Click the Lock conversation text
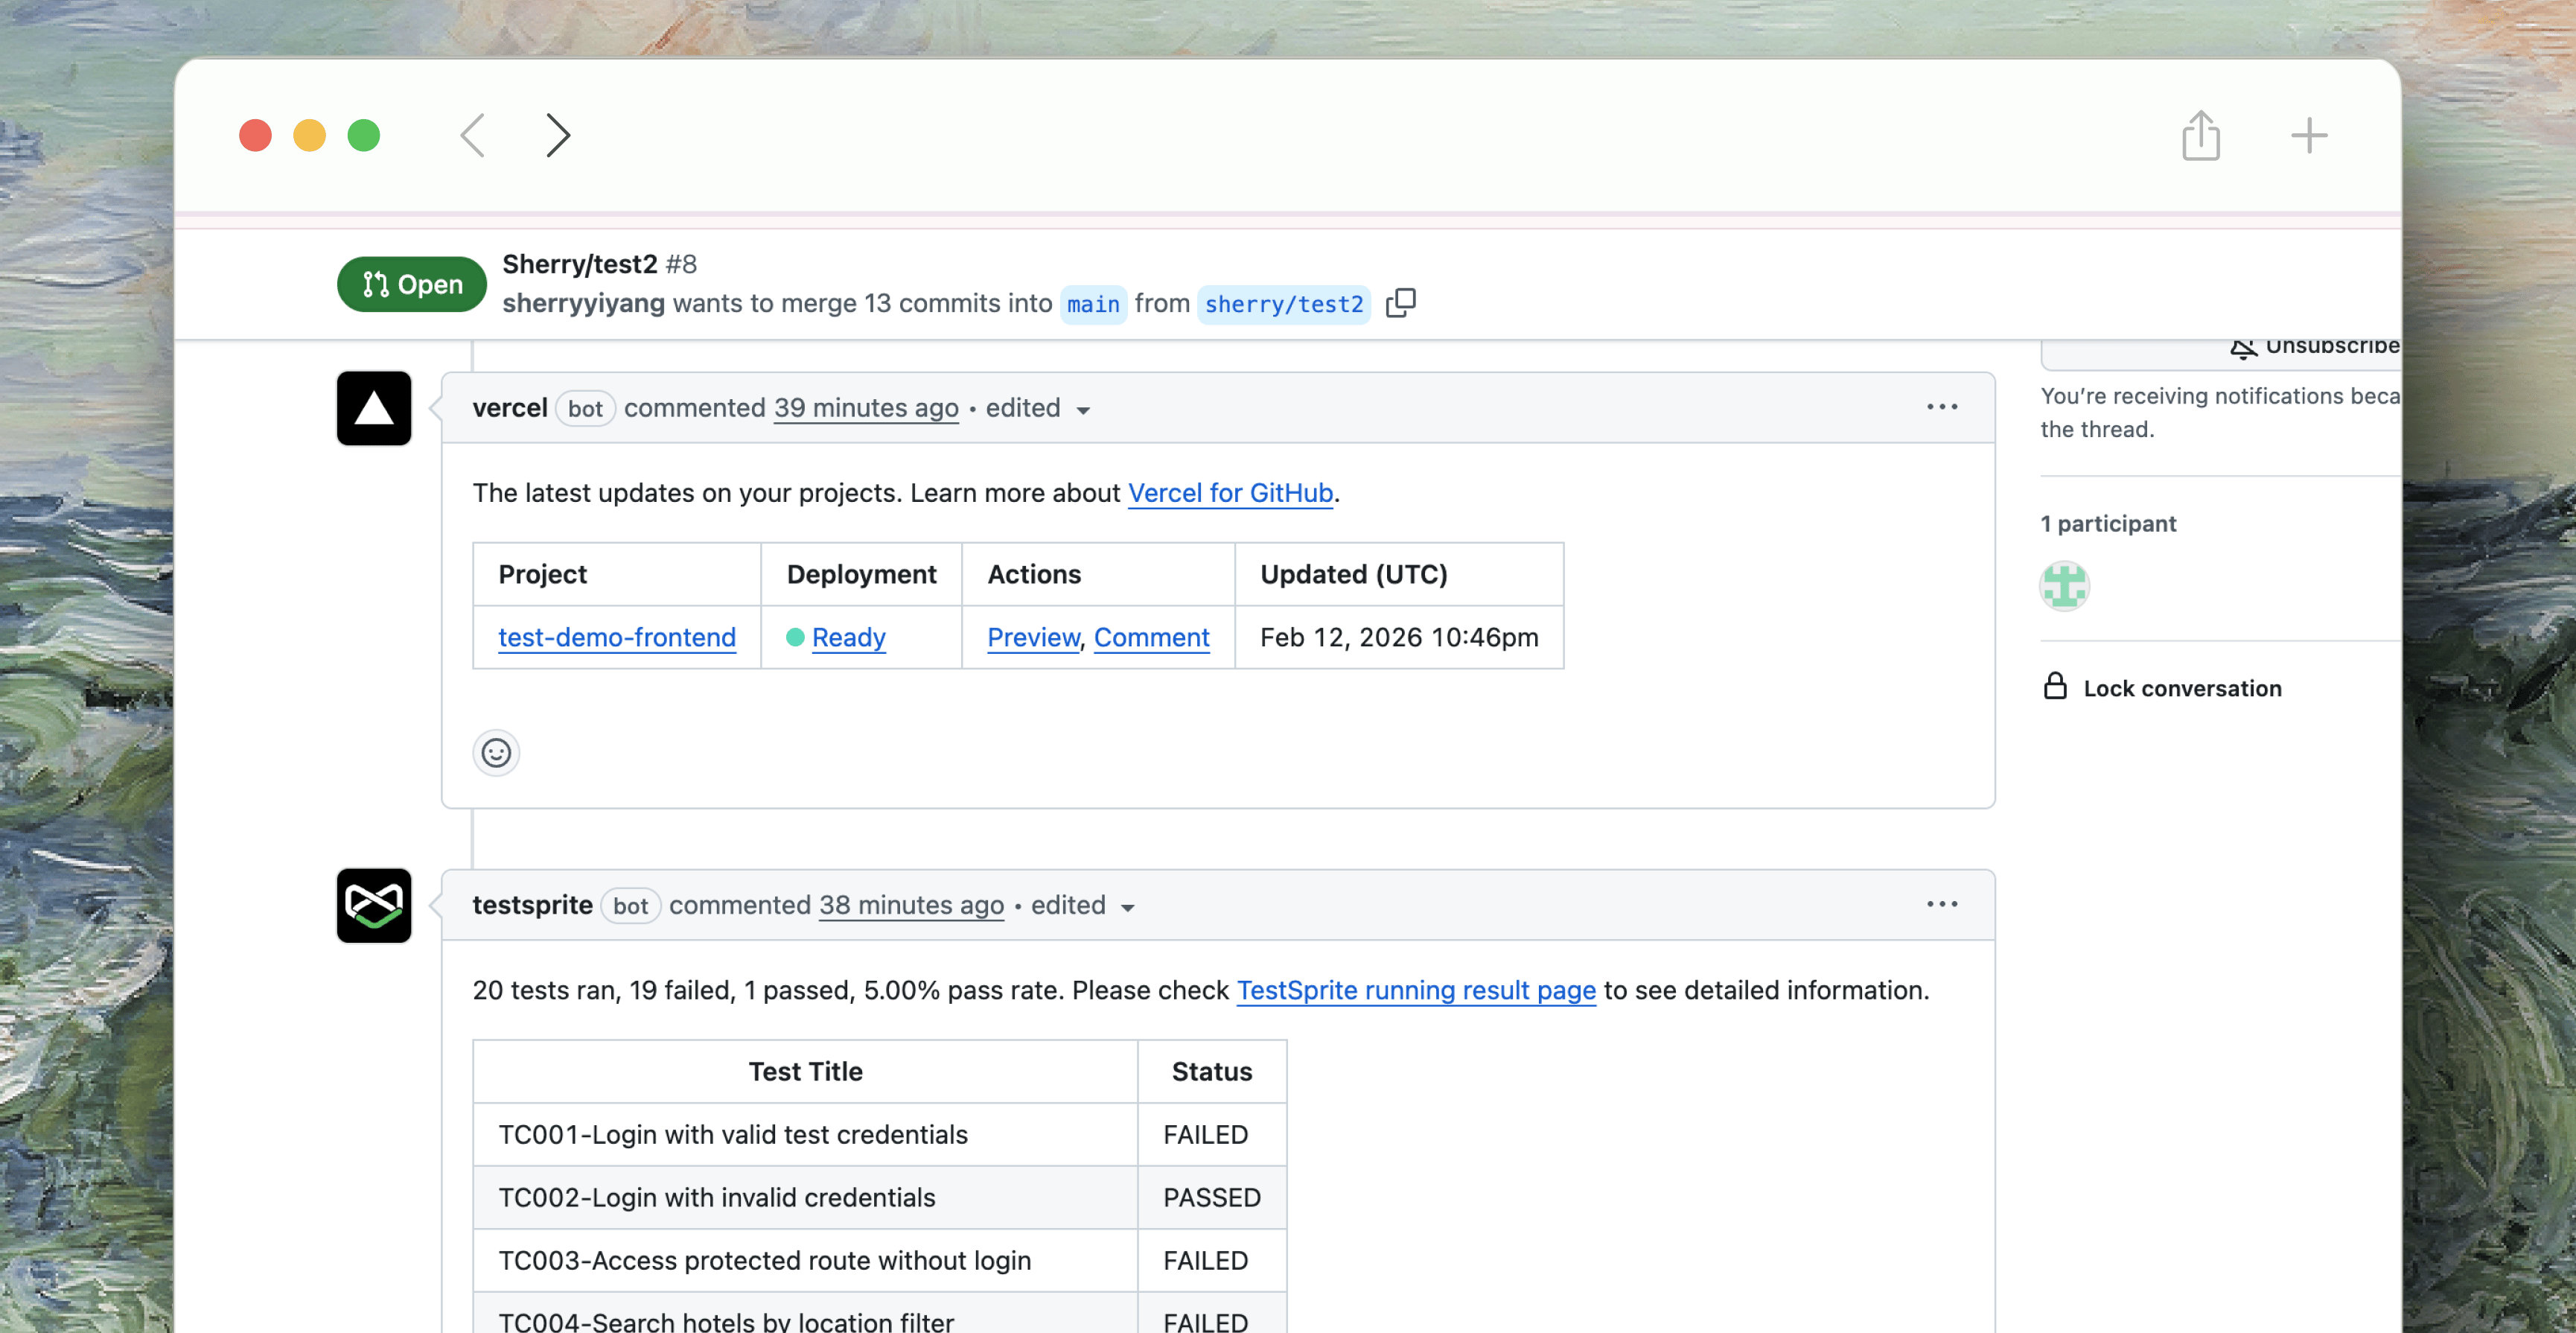Image resolution: width=2576 pixels, height=1333 pixels. 2182,688
